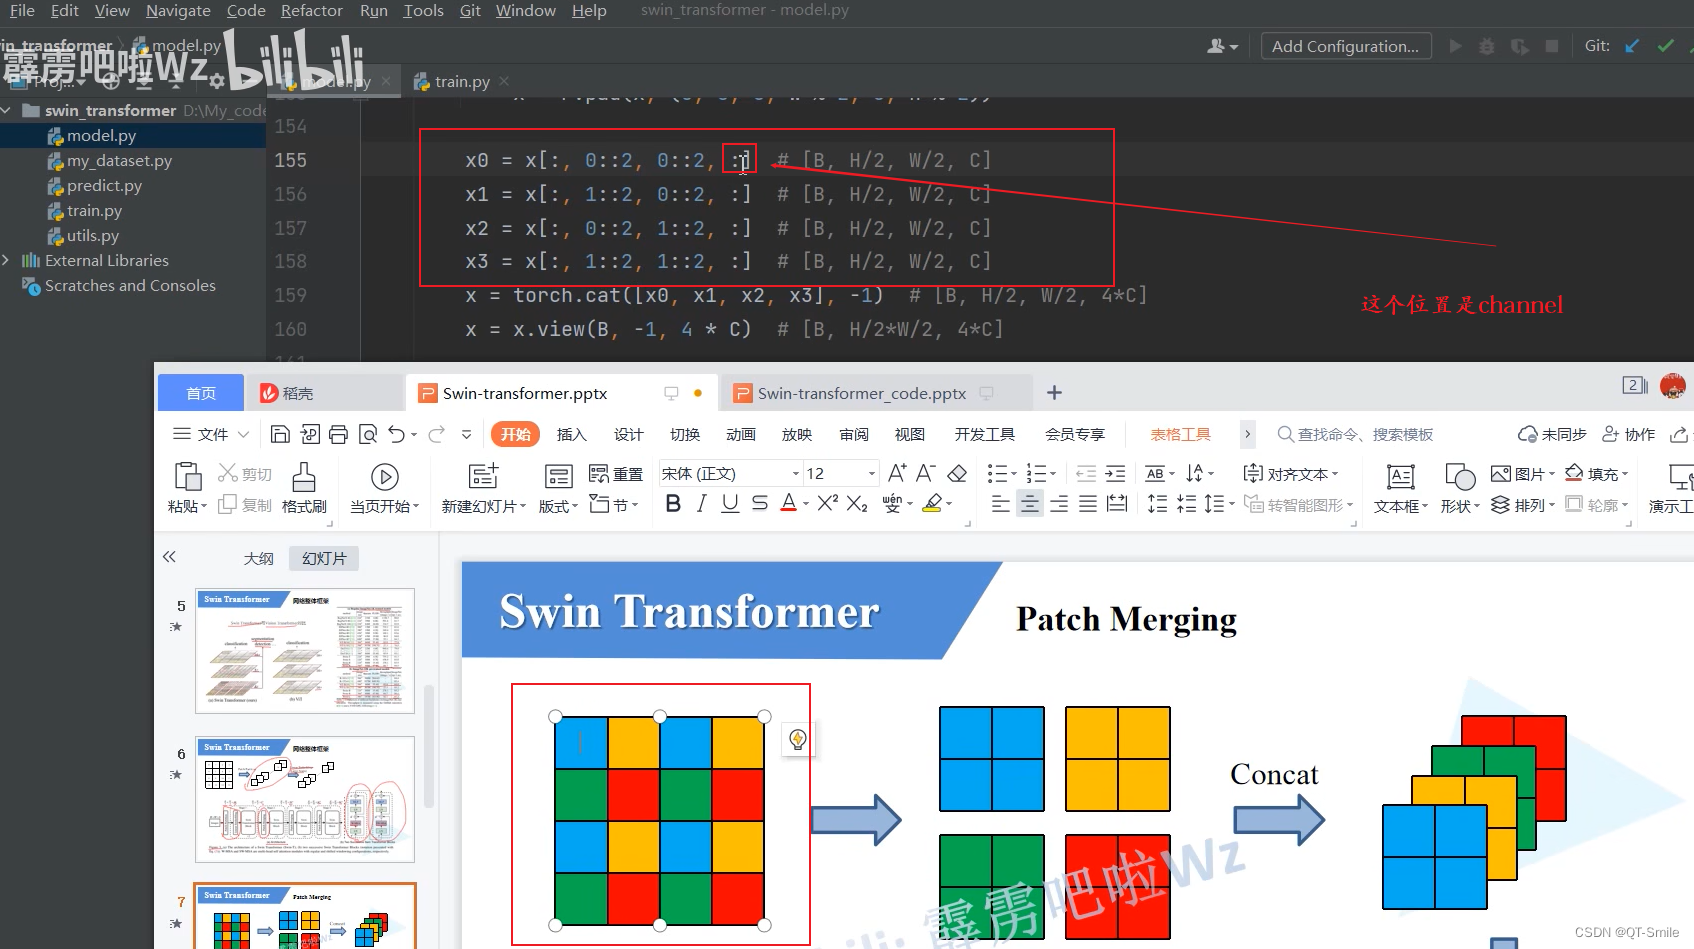Open the font size dropdown

(872, 474)
